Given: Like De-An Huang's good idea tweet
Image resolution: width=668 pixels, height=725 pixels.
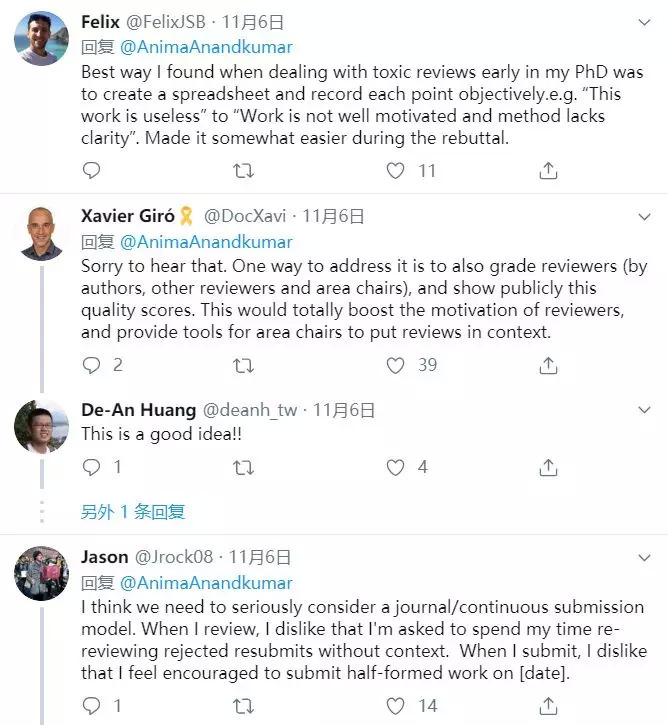Looking at the screenshot, I should pos(395,467).
